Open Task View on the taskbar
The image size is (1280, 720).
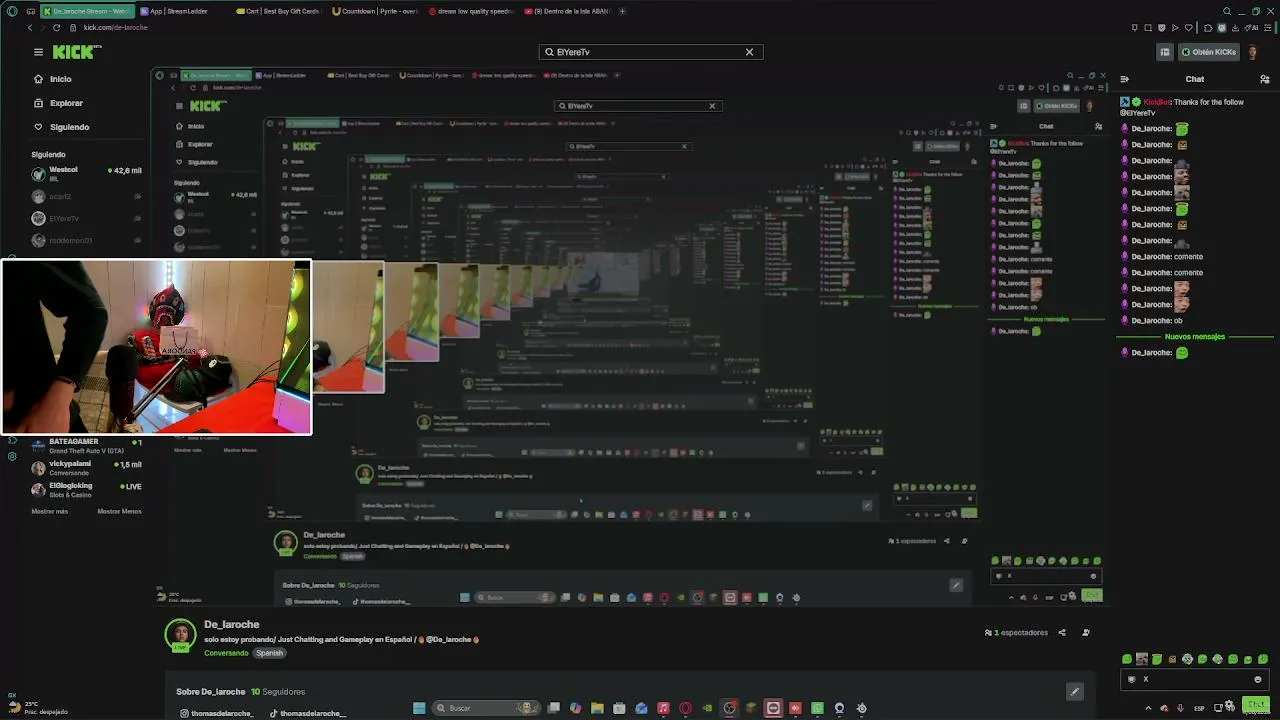pyautogui.click(x=553, y=708)
